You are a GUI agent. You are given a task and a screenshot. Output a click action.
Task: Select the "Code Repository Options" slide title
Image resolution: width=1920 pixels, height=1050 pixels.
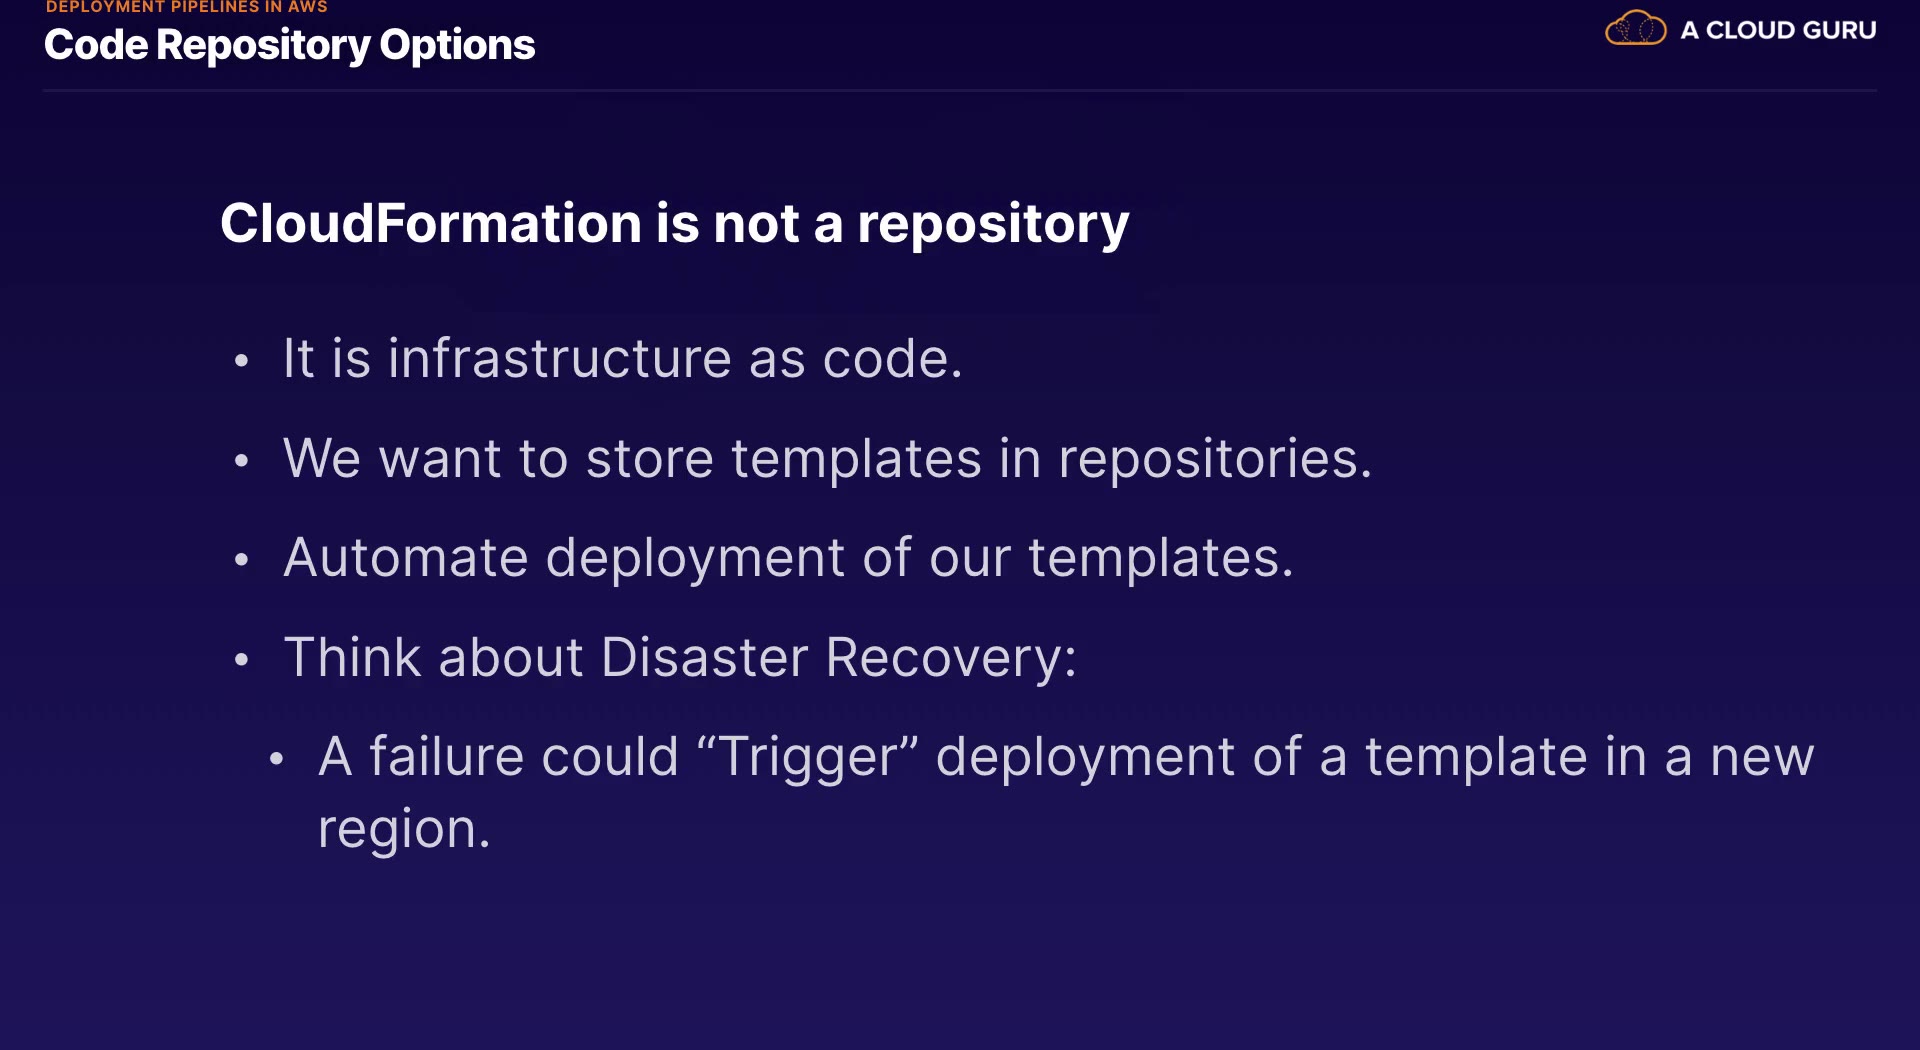pos(290,45)
